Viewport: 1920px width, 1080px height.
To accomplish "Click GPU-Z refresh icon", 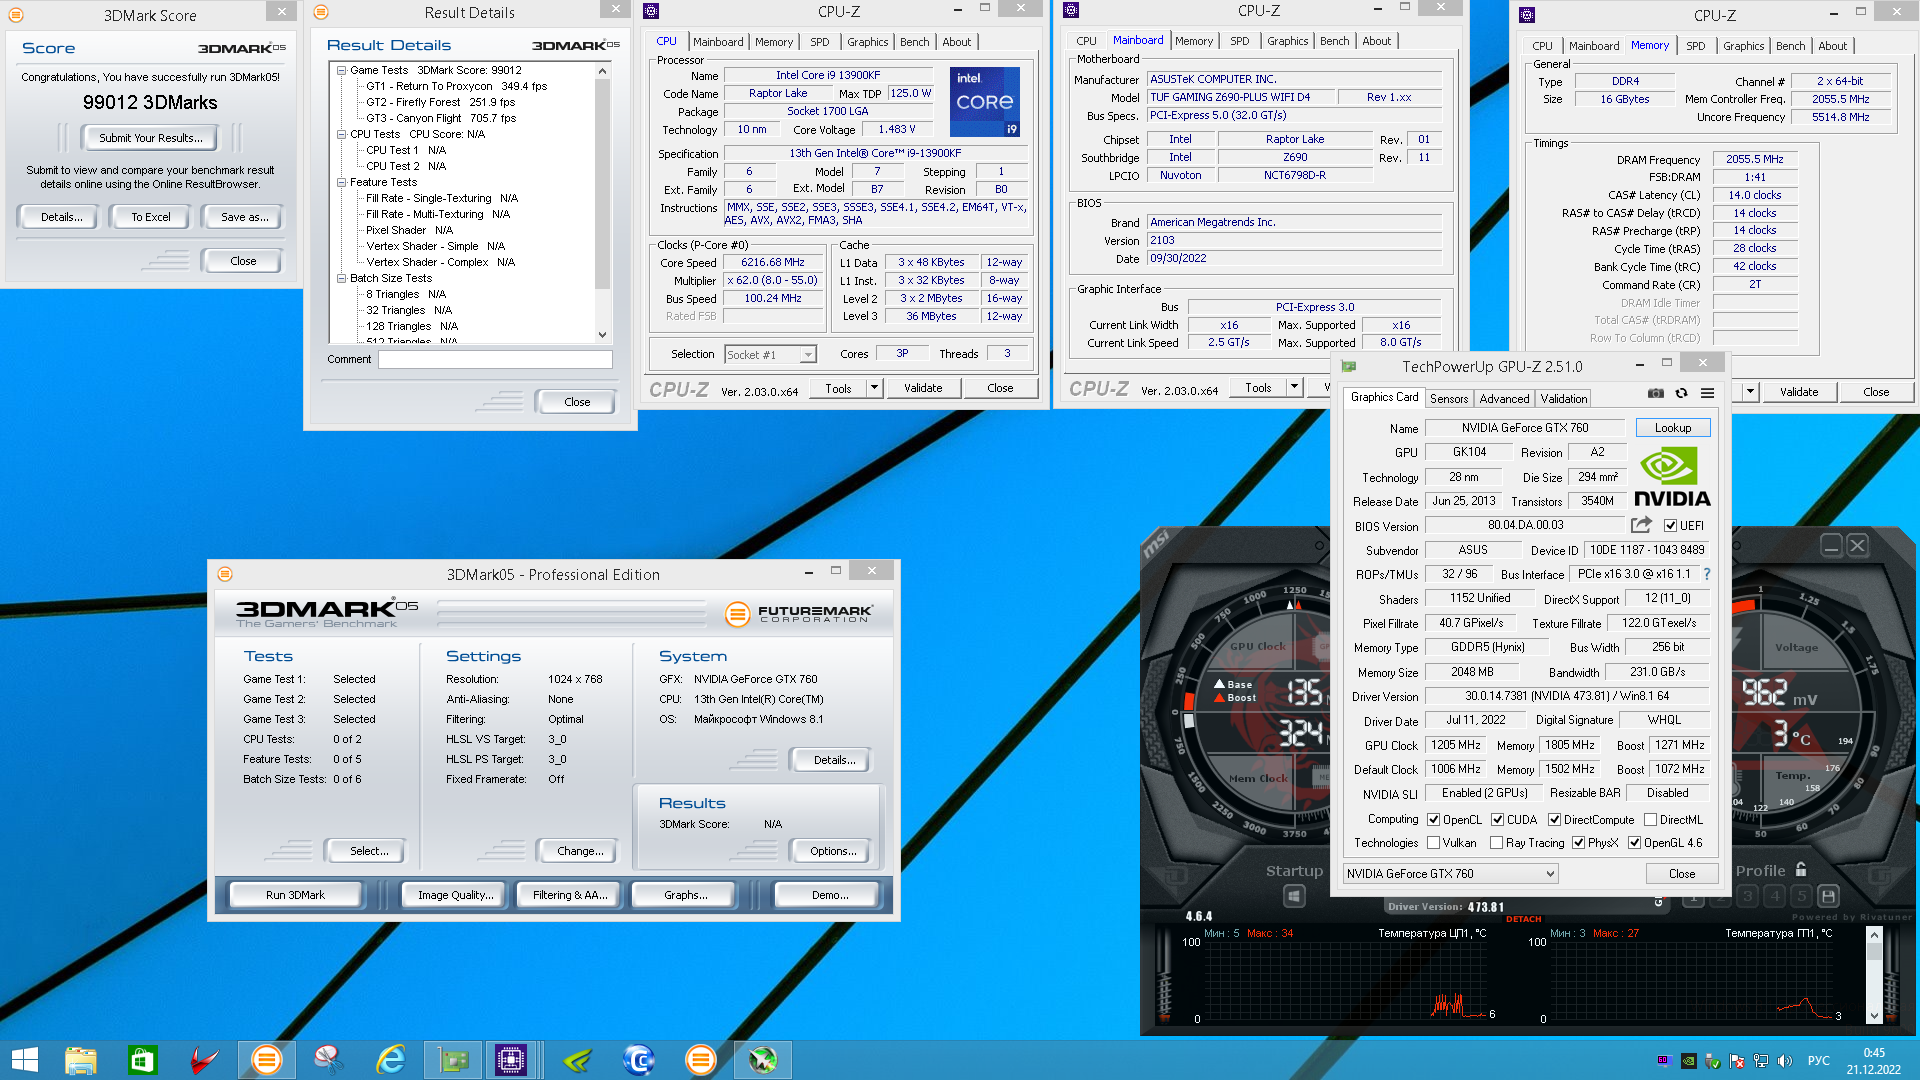I will pyautogui.click(x=1682, y=394).
